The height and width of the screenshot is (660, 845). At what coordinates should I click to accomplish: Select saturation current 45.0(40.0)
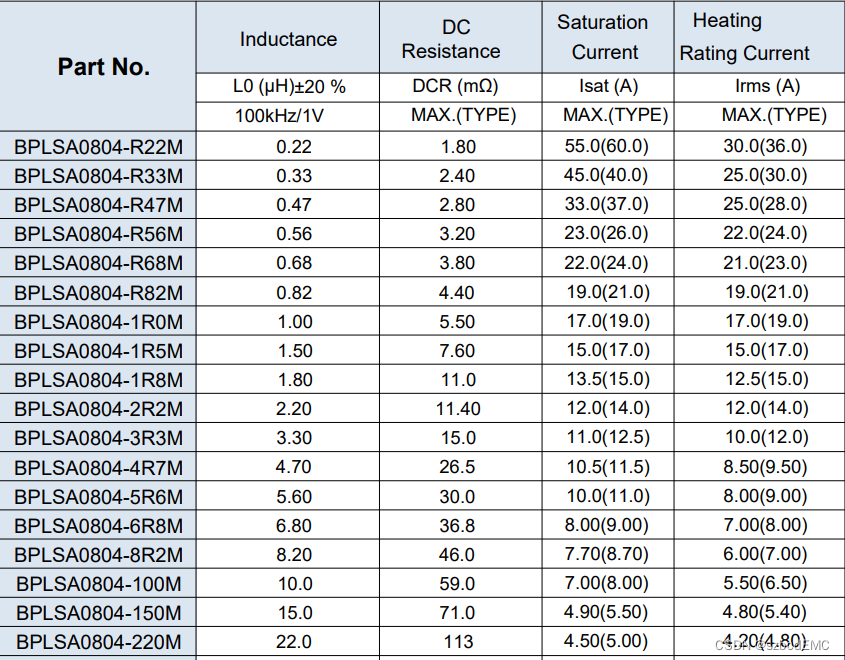(x=606, y=175)
